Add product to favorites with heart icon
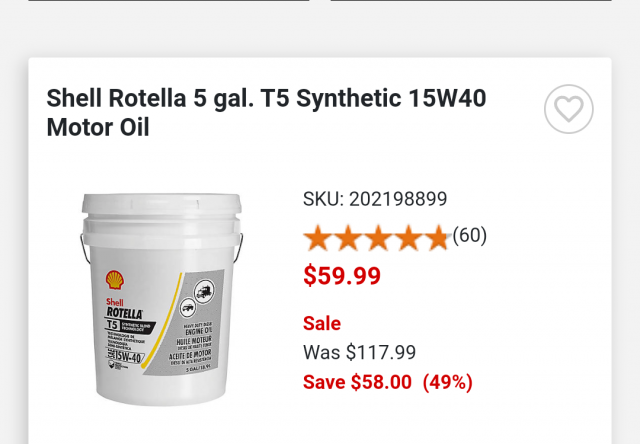Screen dimensions: 640x444 click(x=569, y=109)
